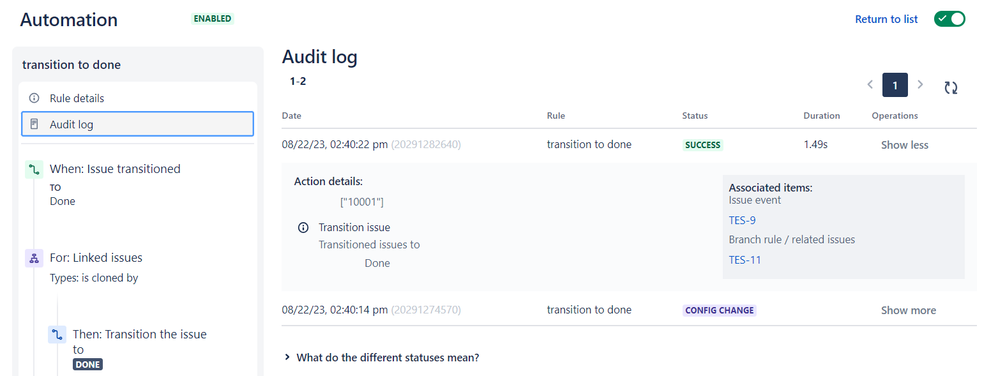Click info icon beside Transition issue
Image resolution: width=998 pixels, height=376 pixels.
(x=304, y=228)
